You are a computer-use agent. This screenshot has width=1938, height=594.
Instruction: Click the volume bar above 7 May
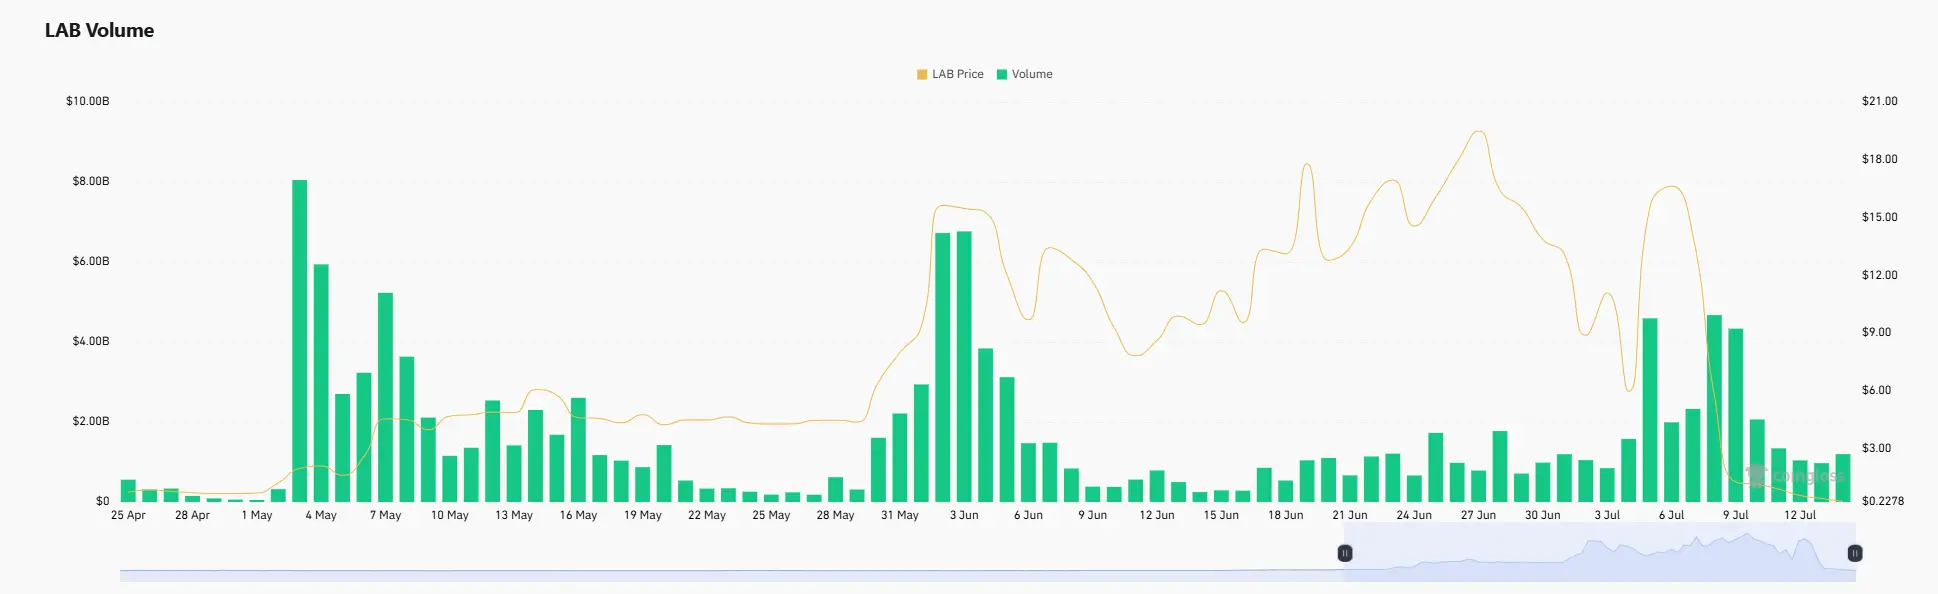[x=385, y=397]
